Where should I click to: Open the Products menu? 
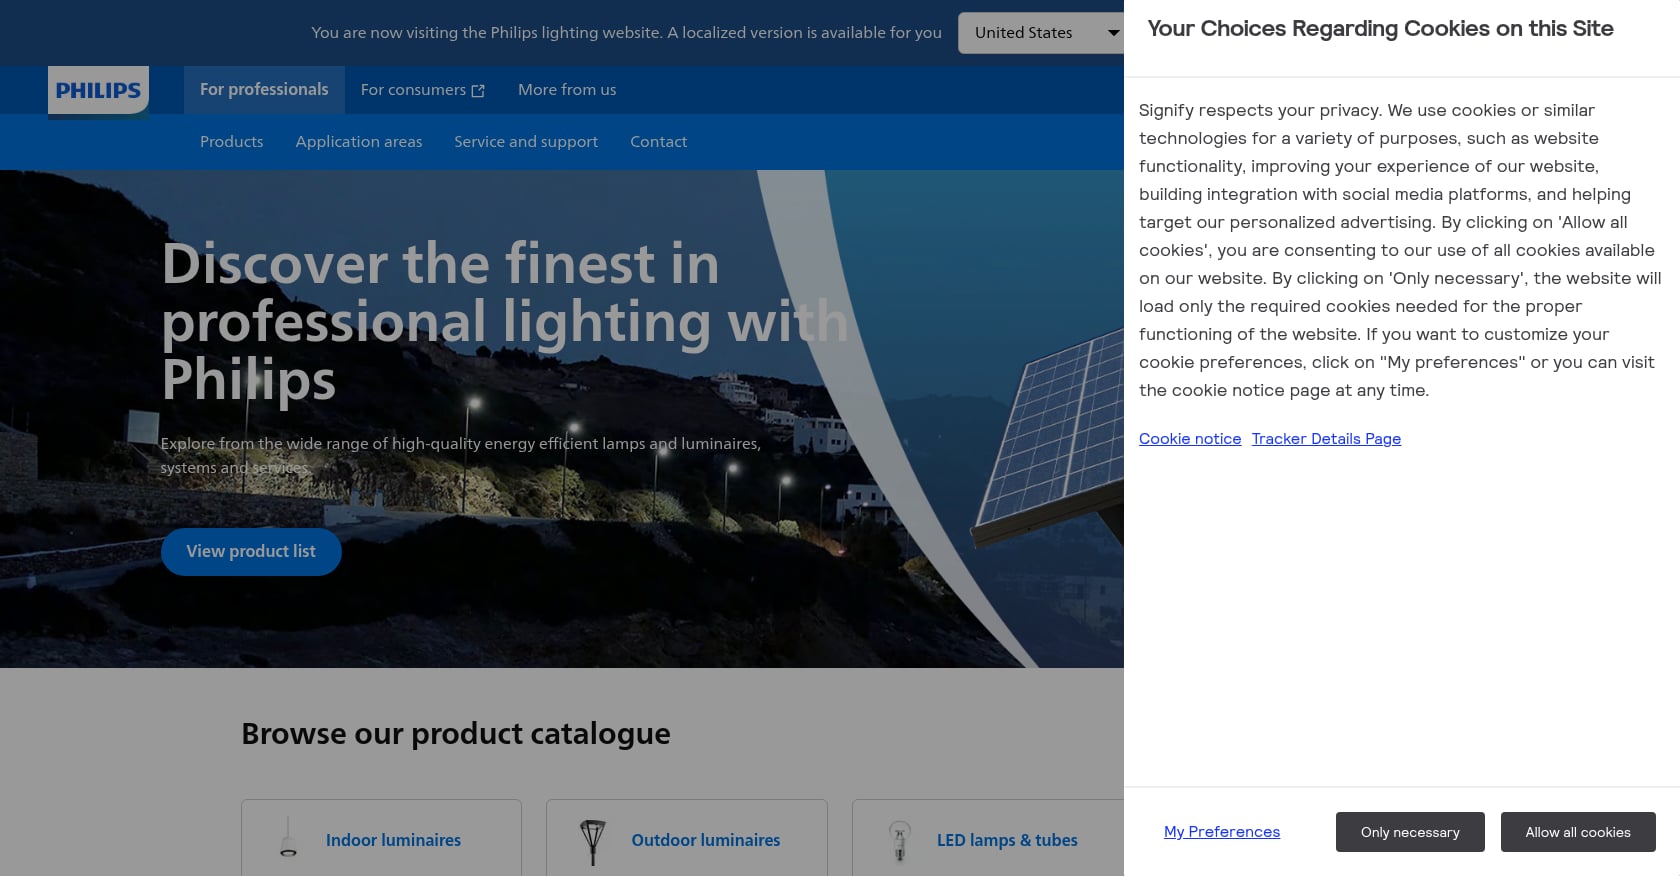click(232, 142)
